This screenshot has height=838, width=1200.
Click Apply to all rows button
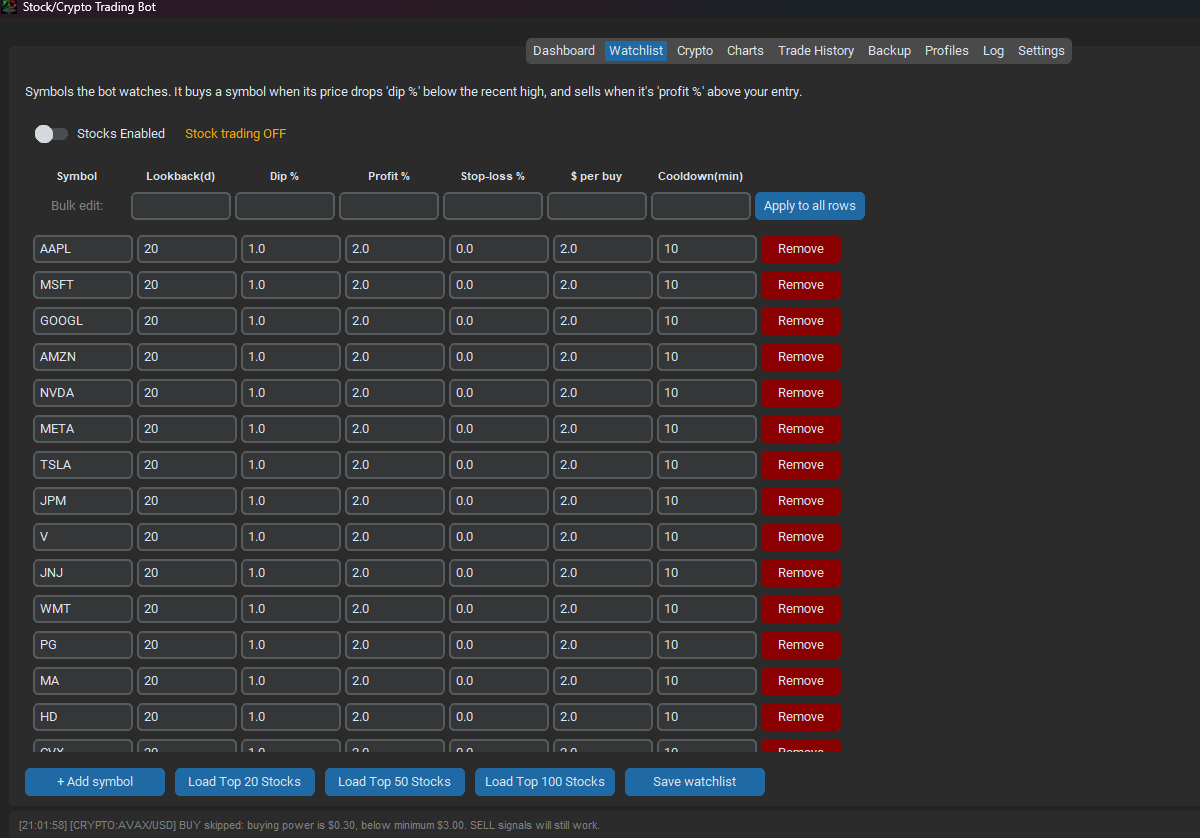point(810,206)
